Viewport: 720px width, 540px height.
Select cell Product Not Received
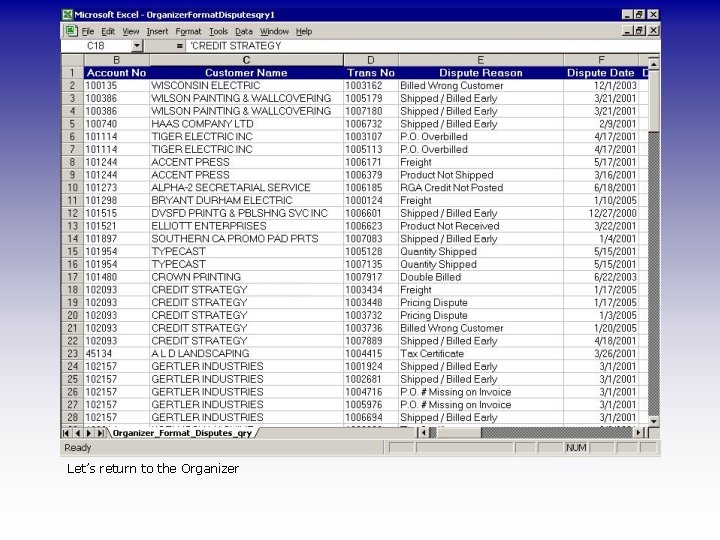pos(481,226)
